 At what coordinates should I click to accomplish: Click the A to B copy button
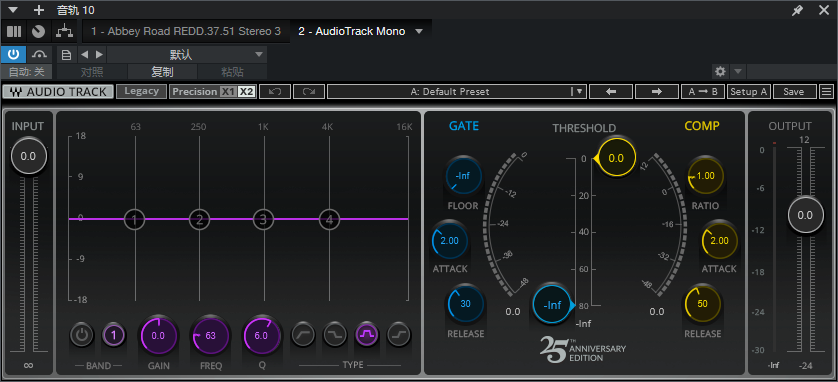click(703, 92)
